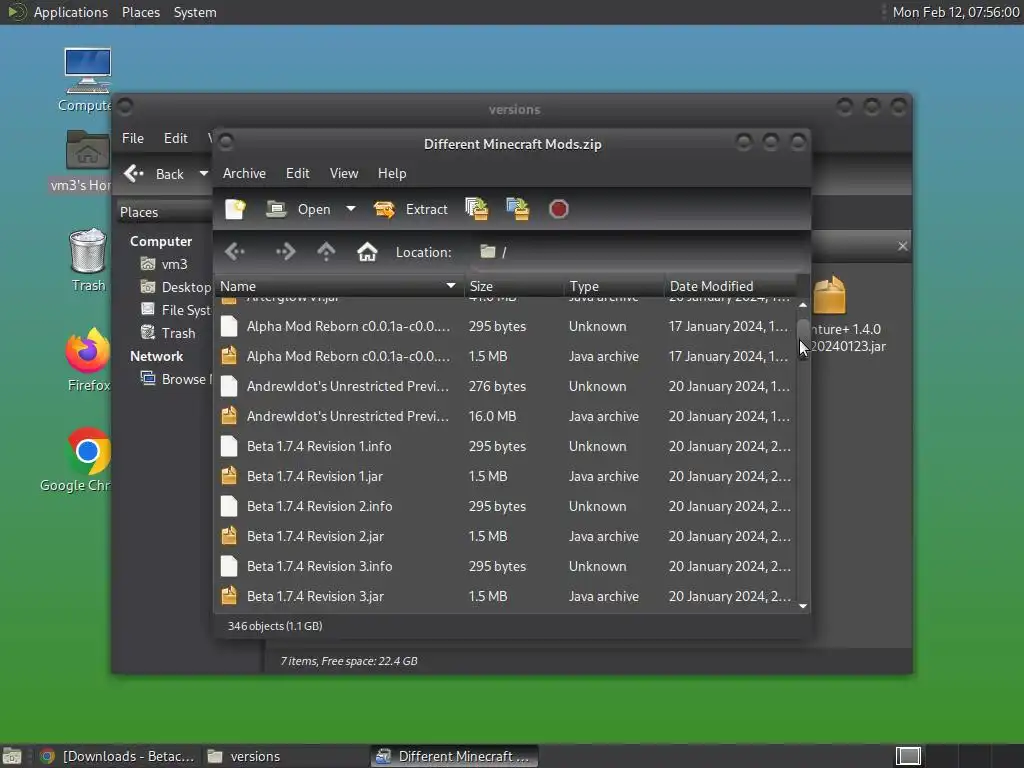Click Back button in versions window
The width and height of the screenshot is (1024, 768).
[155, 174]
